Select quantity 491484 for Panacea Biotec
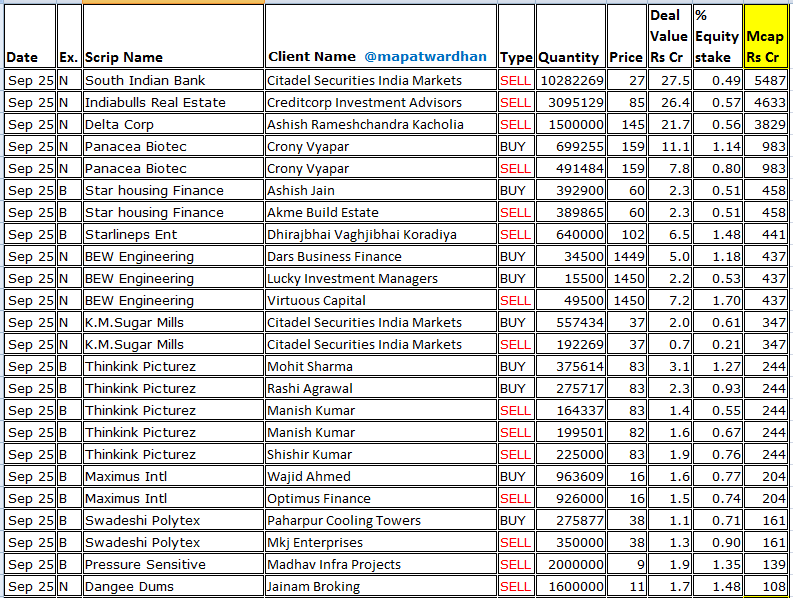Image resolution: width=793 pixels, height=598 pixels. click(570, 168)
